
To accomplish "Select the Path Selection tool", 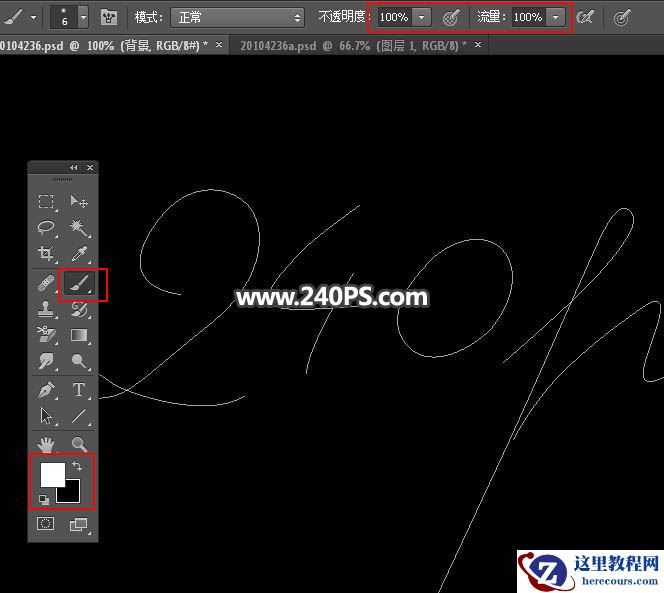I will (x=46, y=416).
